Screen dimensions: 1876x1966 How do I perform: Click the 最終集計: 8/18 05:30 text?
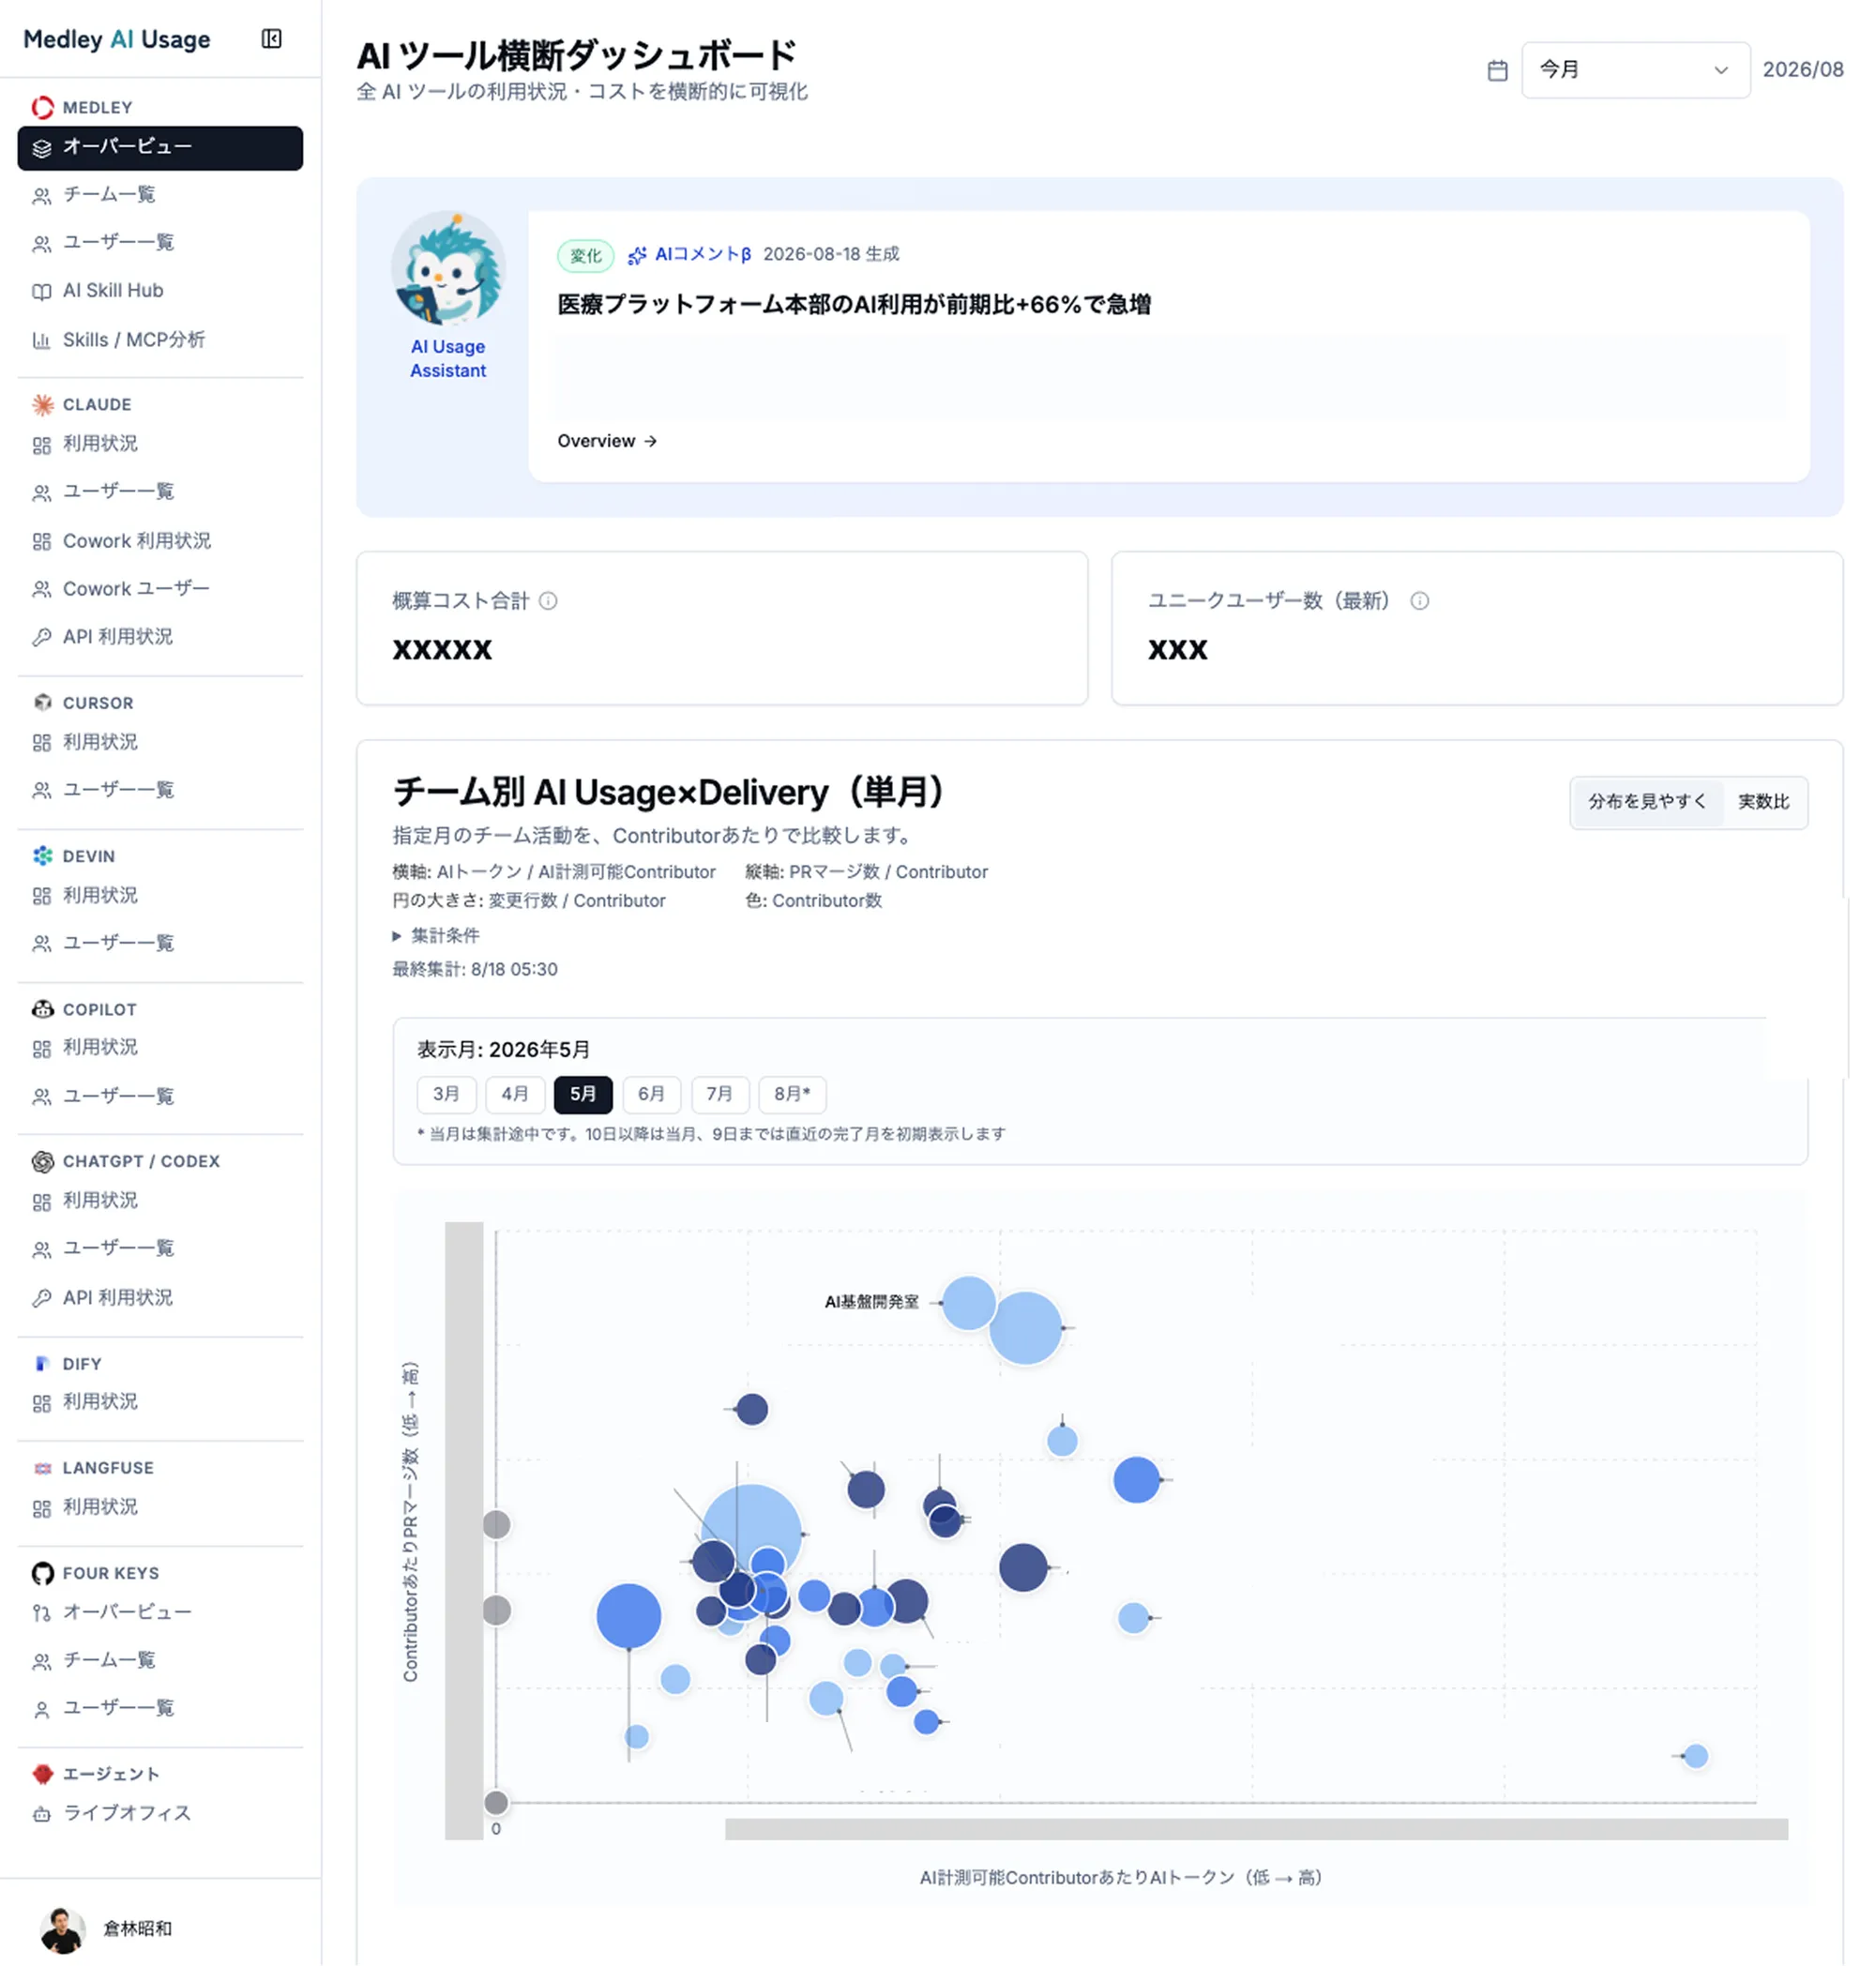point(475,969)
